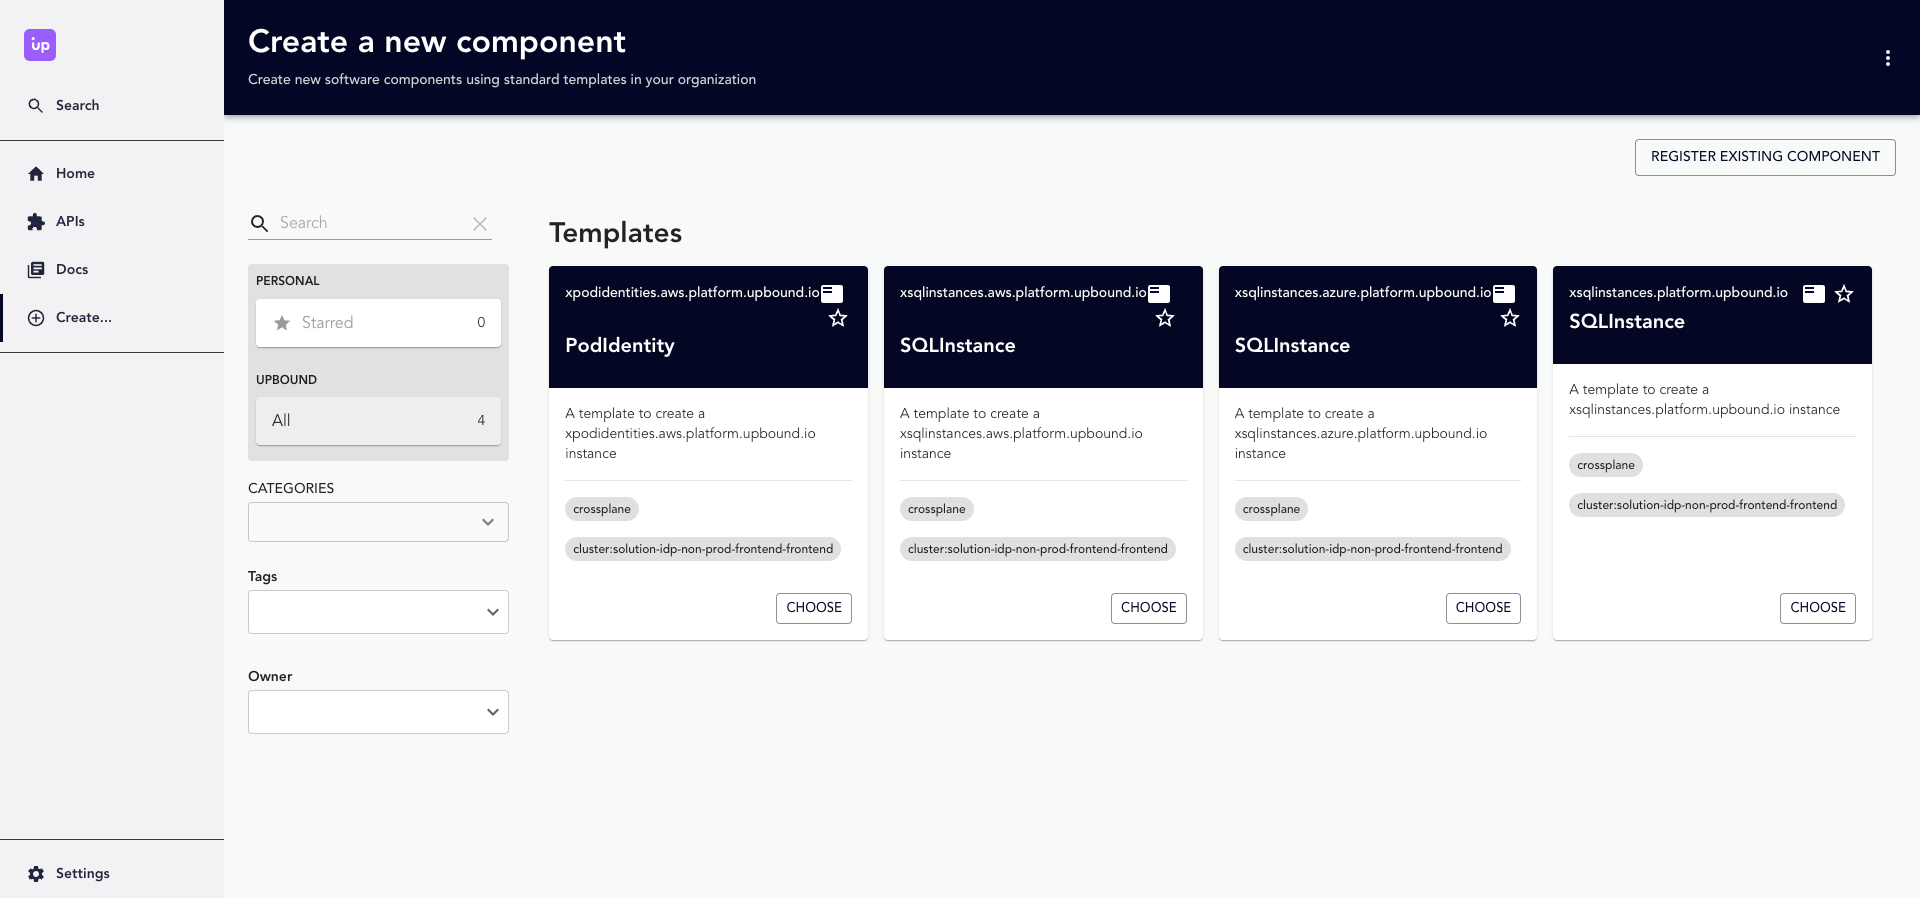
Task: Choose the PodIdentity template
Action: coord(813,607)
